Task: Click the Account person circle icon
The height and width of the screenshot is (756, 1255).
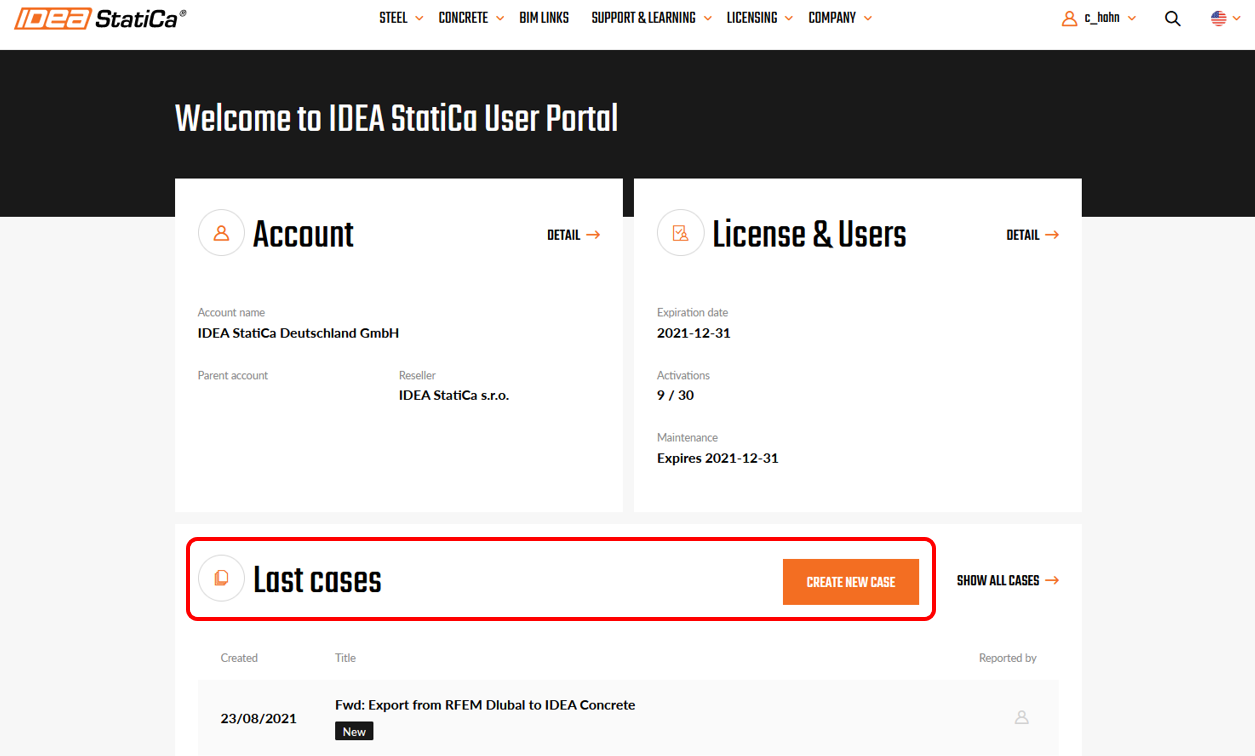Action: (221, 233)
